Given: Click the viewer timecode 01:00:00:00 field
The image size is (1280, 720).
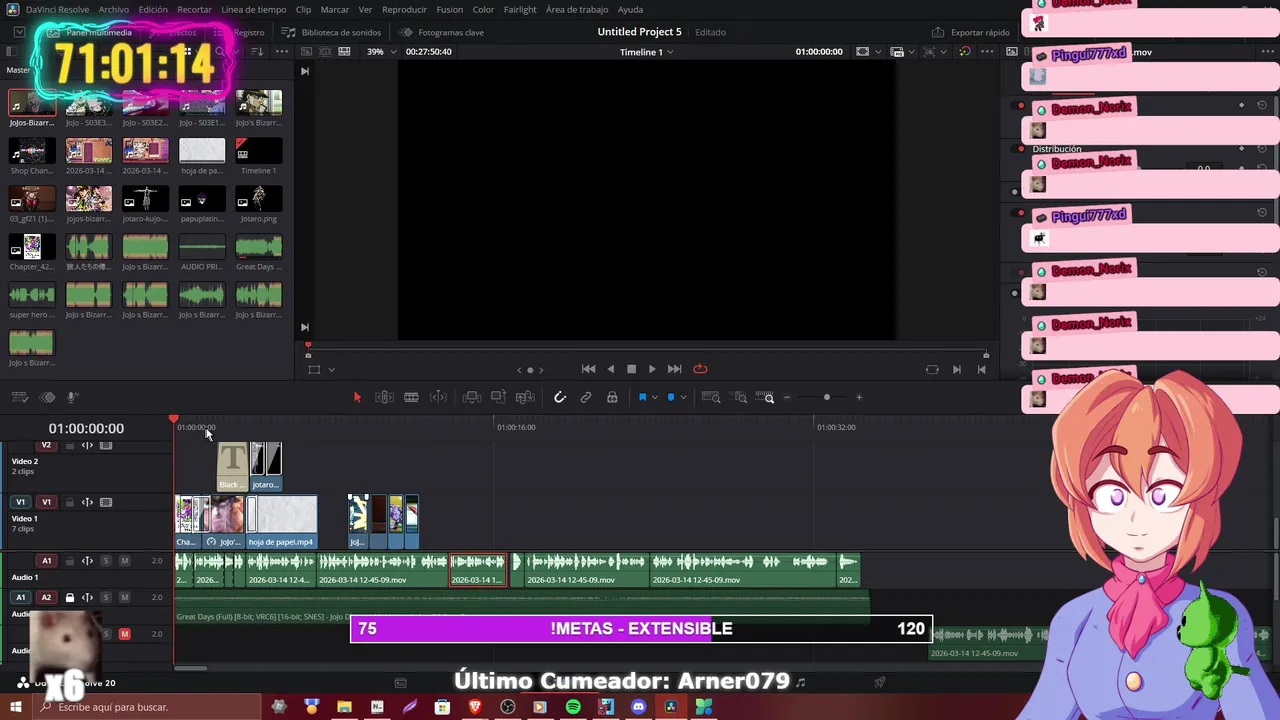Looking at the screenshot, I should pyautogui.click(x=819, y=52).
